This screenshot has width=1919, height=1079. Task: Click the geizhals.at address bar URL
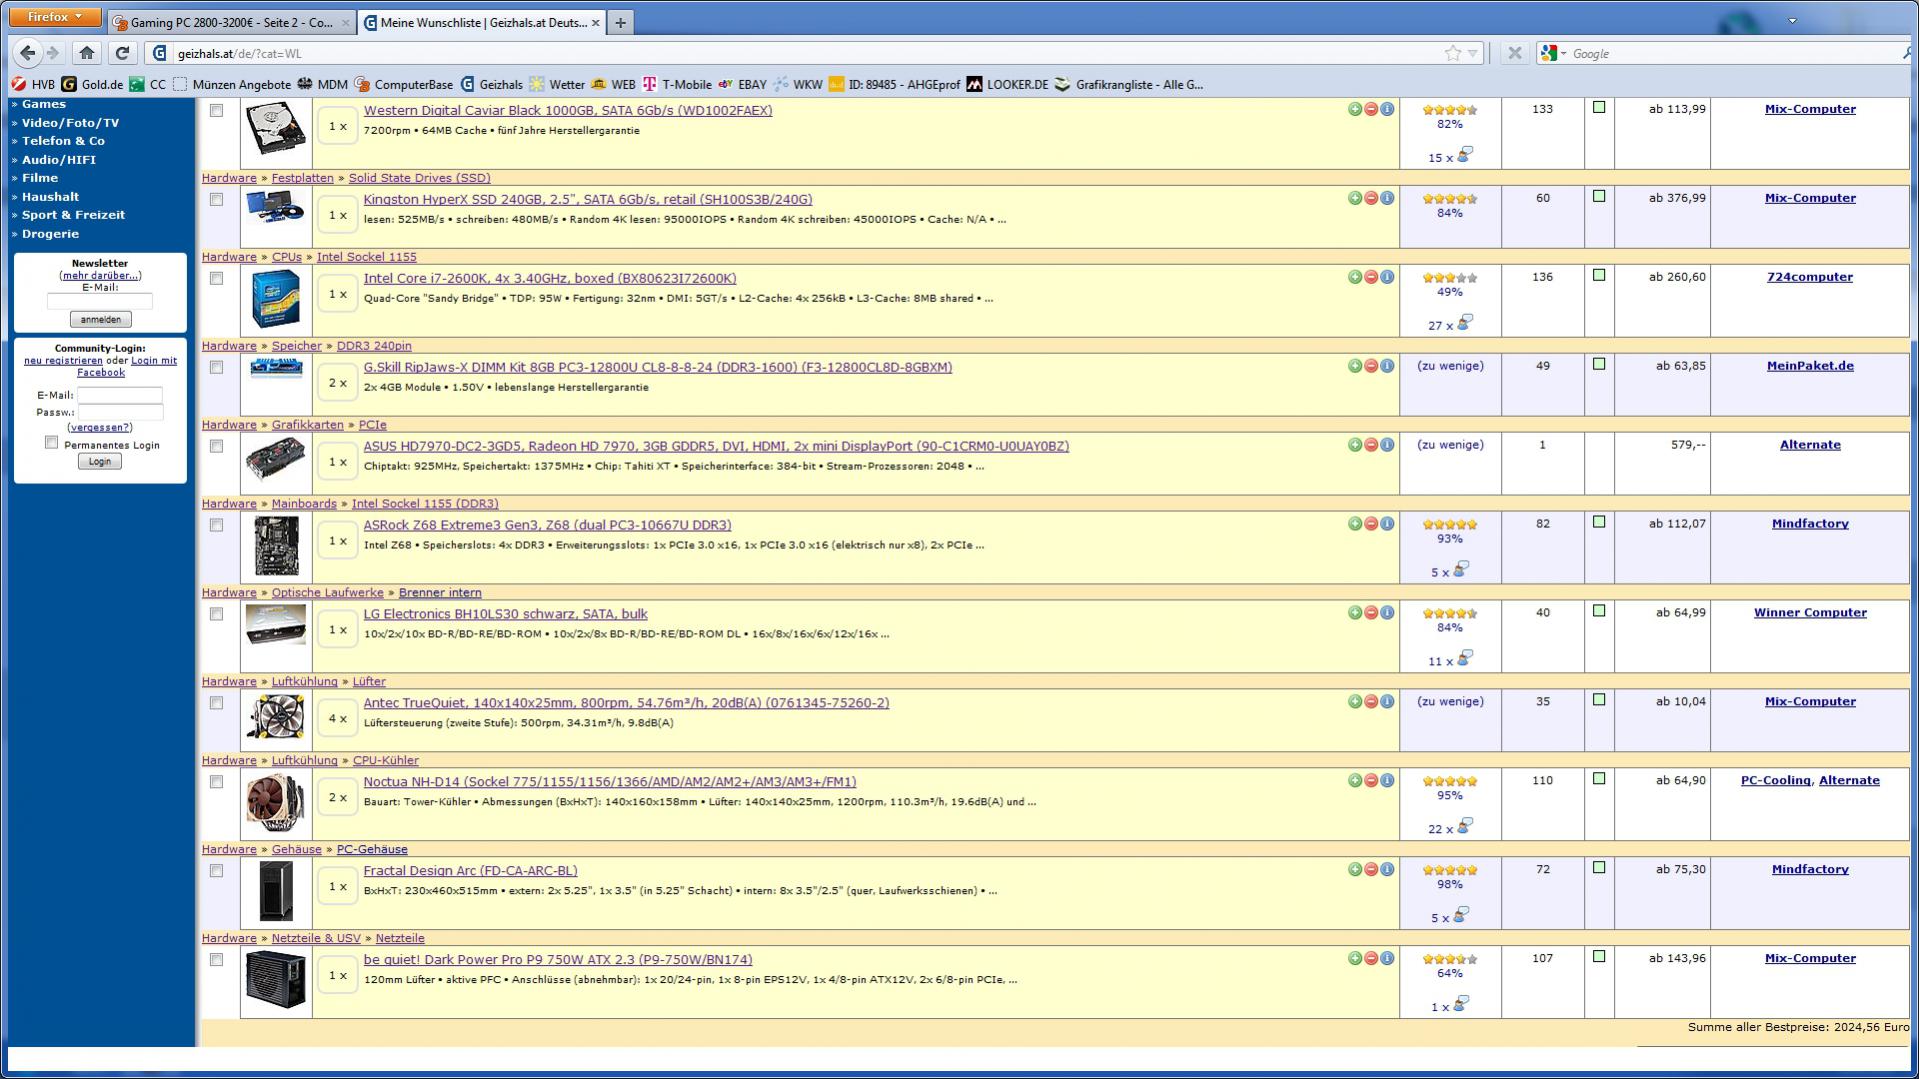click(239, 54)
